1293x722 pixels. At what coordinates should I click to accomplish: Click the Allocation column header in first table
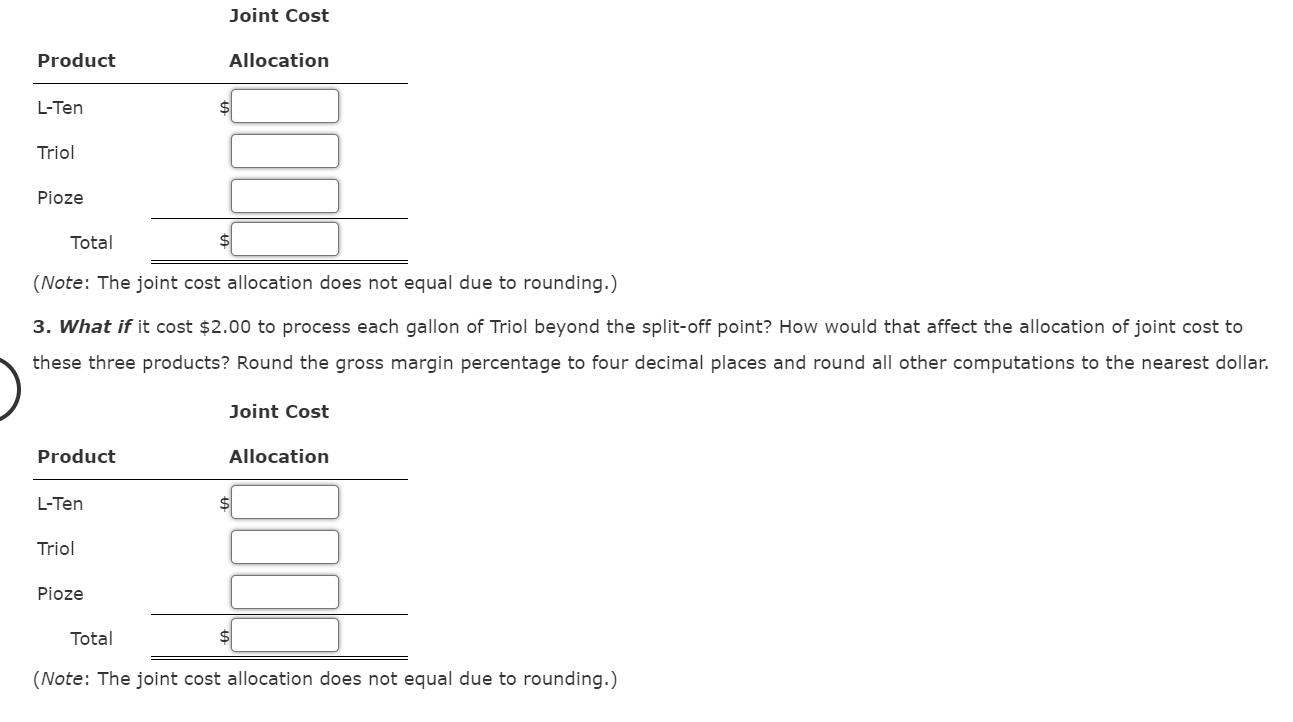(x=279, y=60)
